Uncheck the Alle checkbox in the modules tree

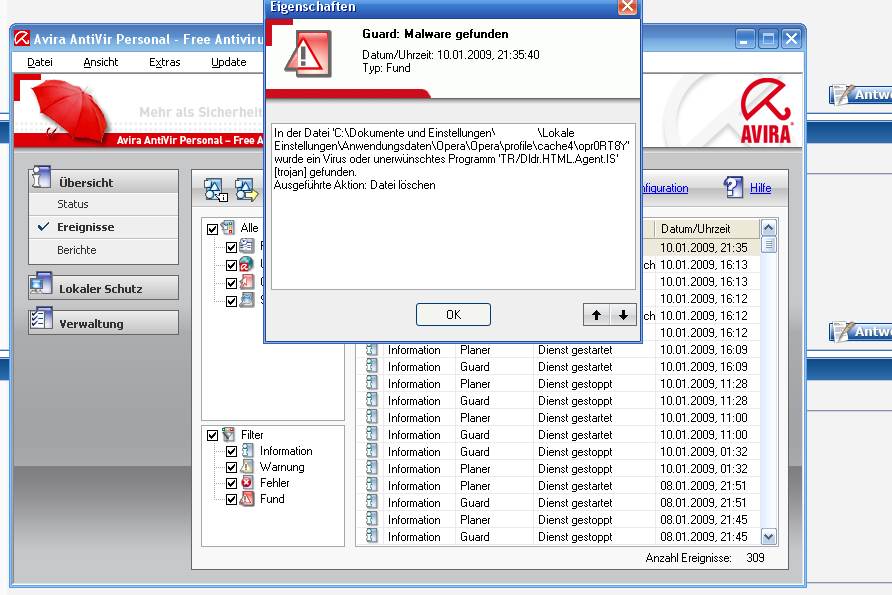[x=212, y=229]
